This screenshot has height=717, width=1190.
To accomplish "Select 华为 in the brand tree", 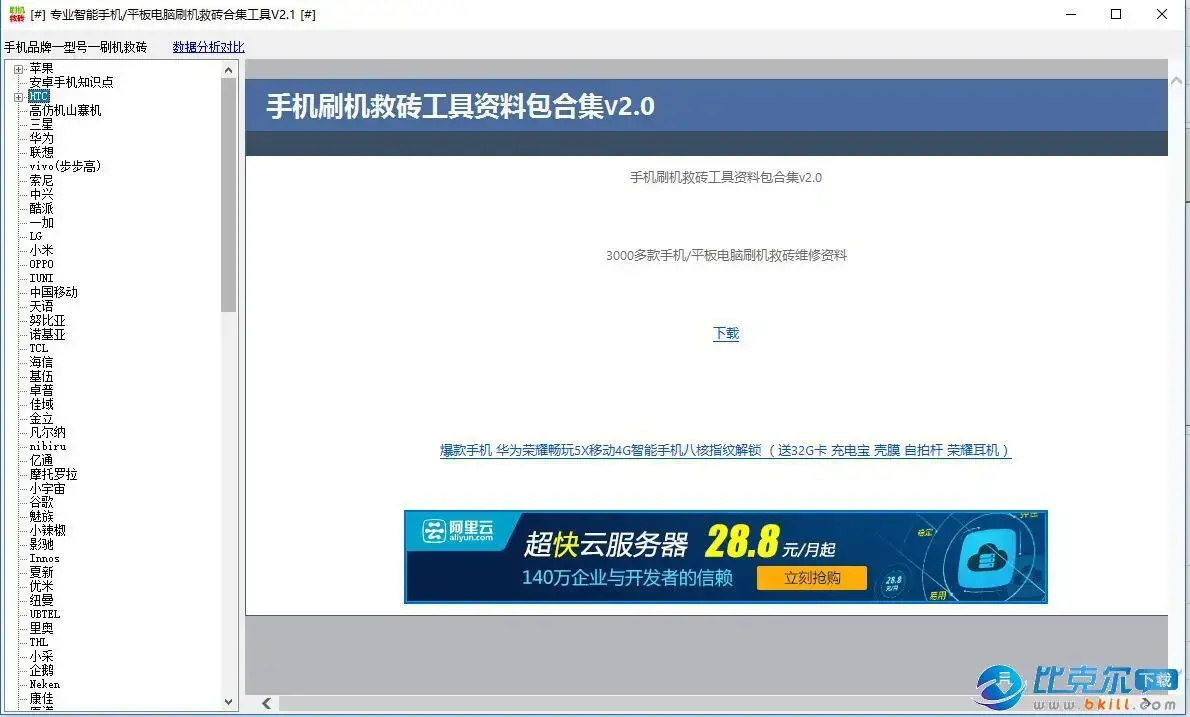I will [41, 138].
